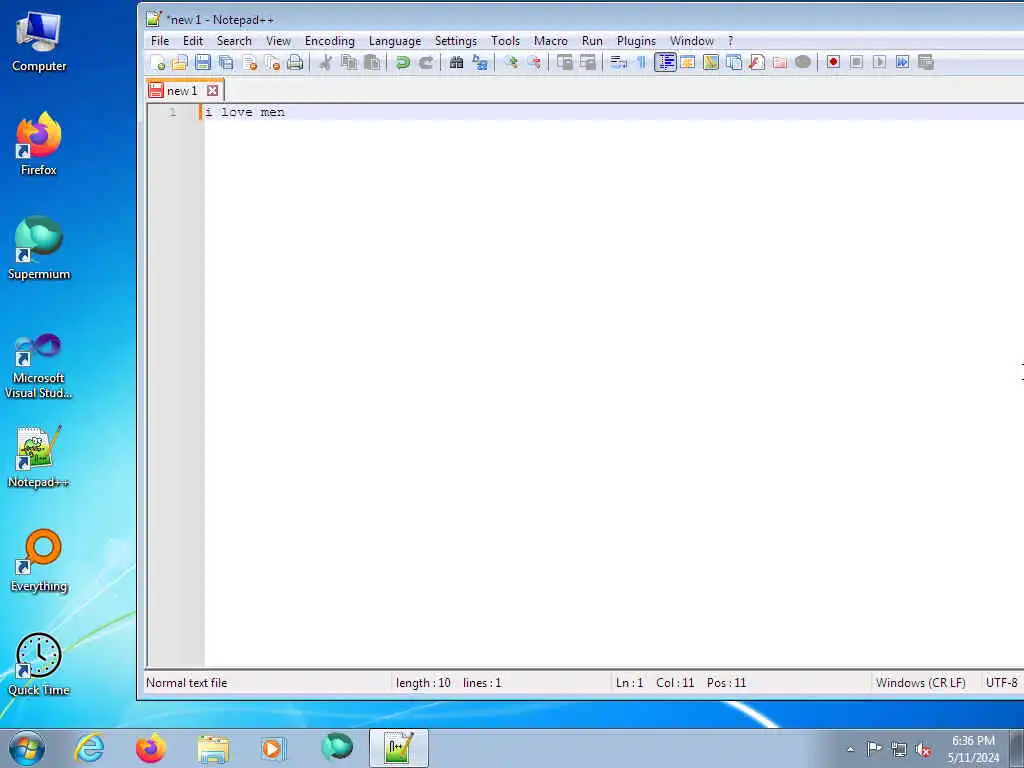Click "Ln : 1" status bar entry

pos(630,682)
